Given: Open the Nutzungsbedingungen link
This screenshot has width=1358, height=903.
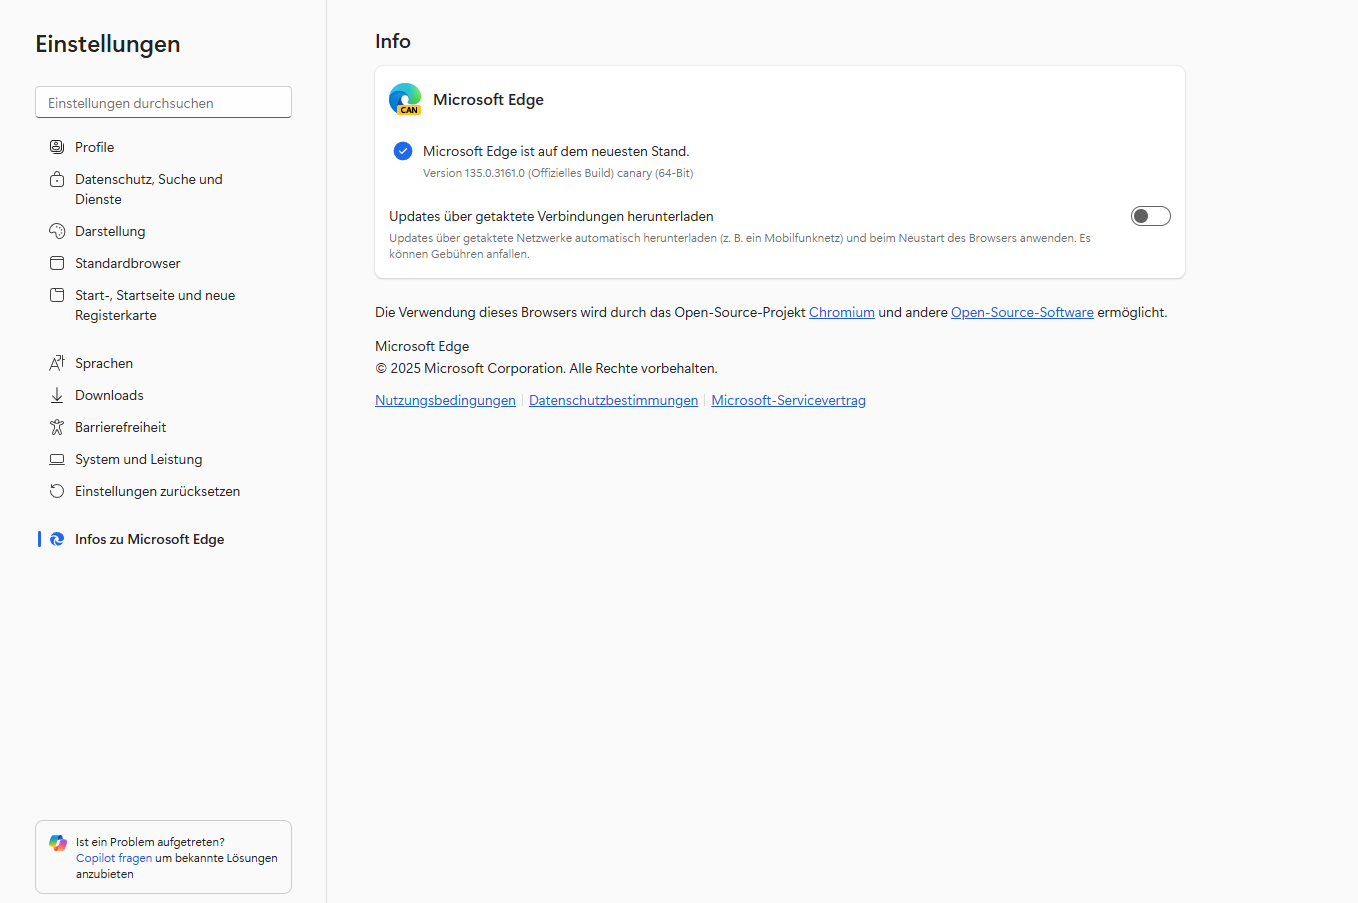Looking at the screenshot, I should point(445,400).
